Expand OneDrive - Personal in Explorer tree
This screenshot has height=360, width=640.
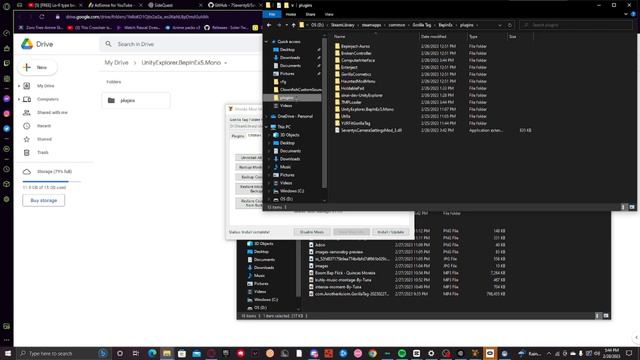pyautogui.click(x=267, y=116)
